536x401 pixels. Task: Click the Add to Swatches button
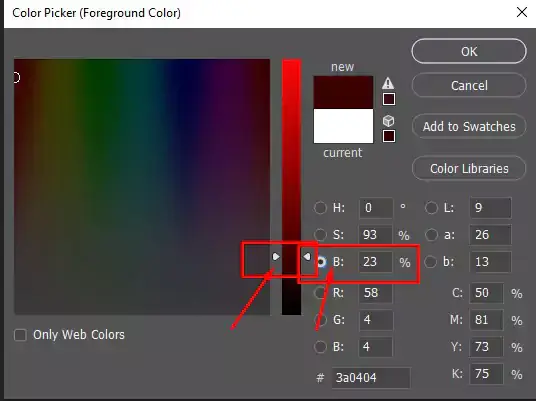click(x=469, y=126)
